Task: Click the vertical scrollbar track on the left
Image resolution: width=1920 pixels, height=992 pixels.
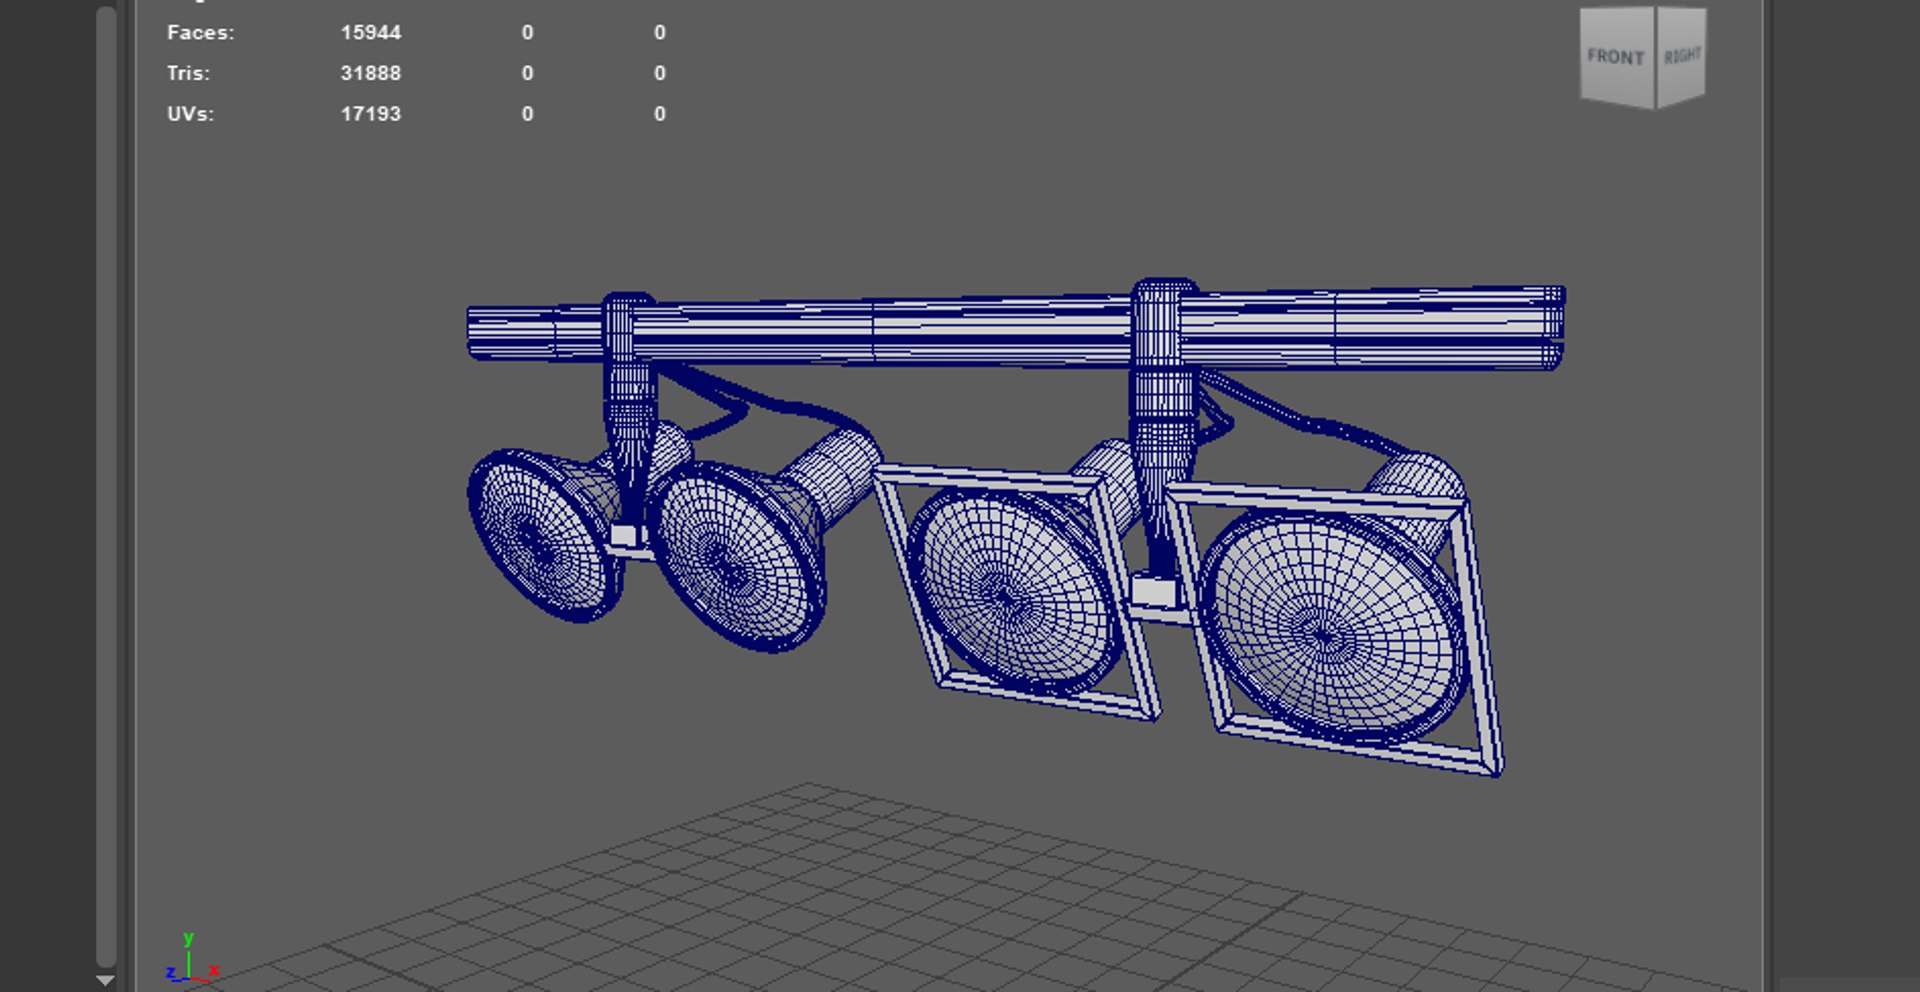Action: [x=106, y=485]
